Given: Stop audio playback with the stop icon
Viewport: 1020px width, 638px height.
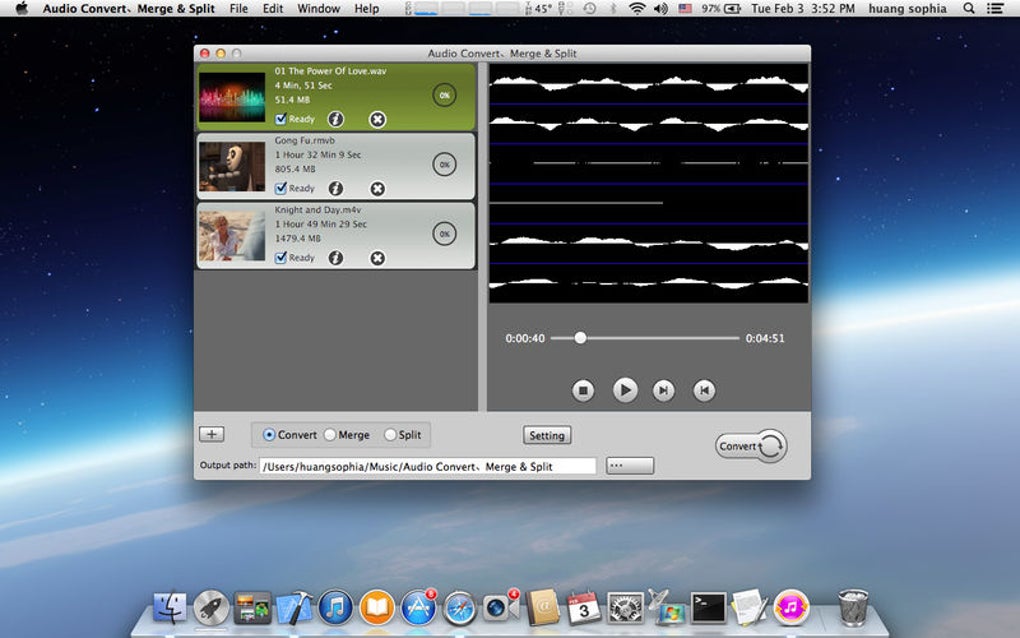Looking at the screenshot, I should (x=583, y=390).
